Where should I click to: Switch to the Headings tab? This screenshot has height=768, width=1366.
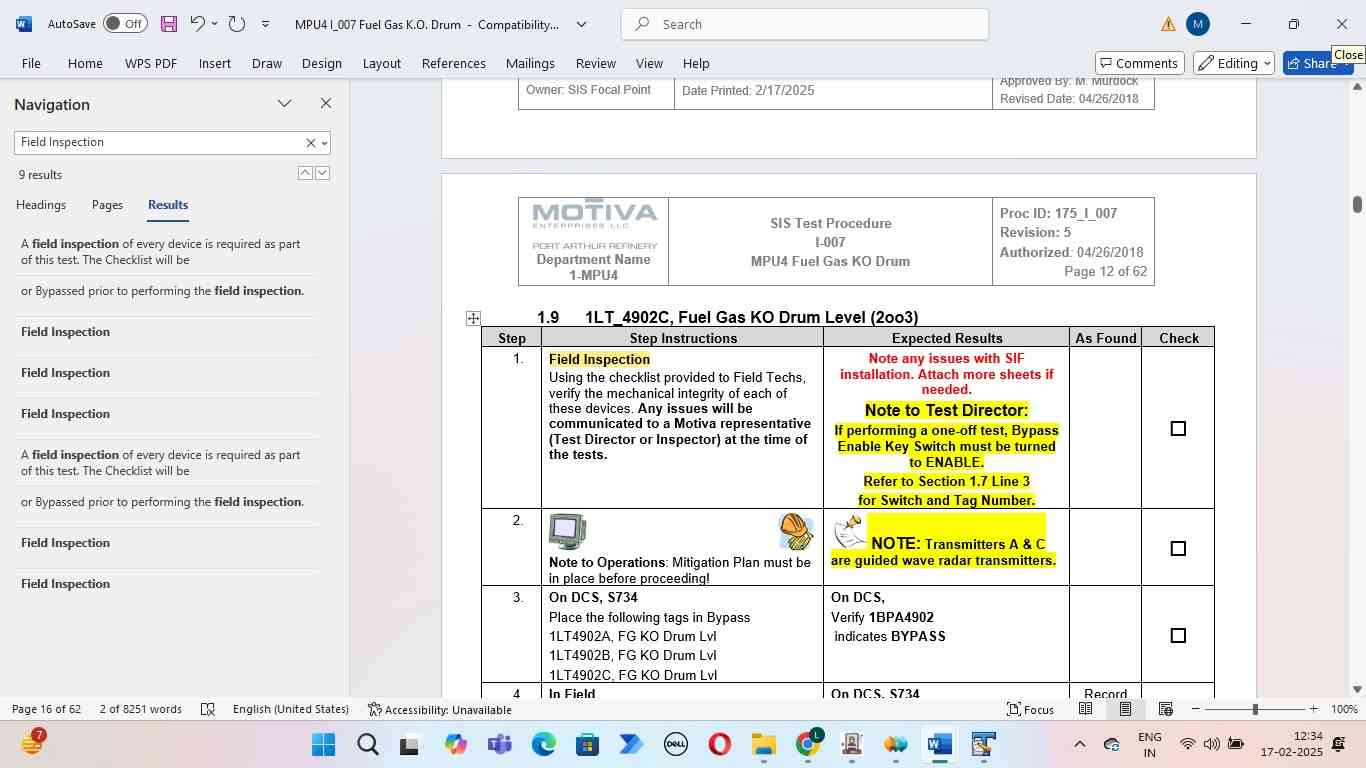41,205
